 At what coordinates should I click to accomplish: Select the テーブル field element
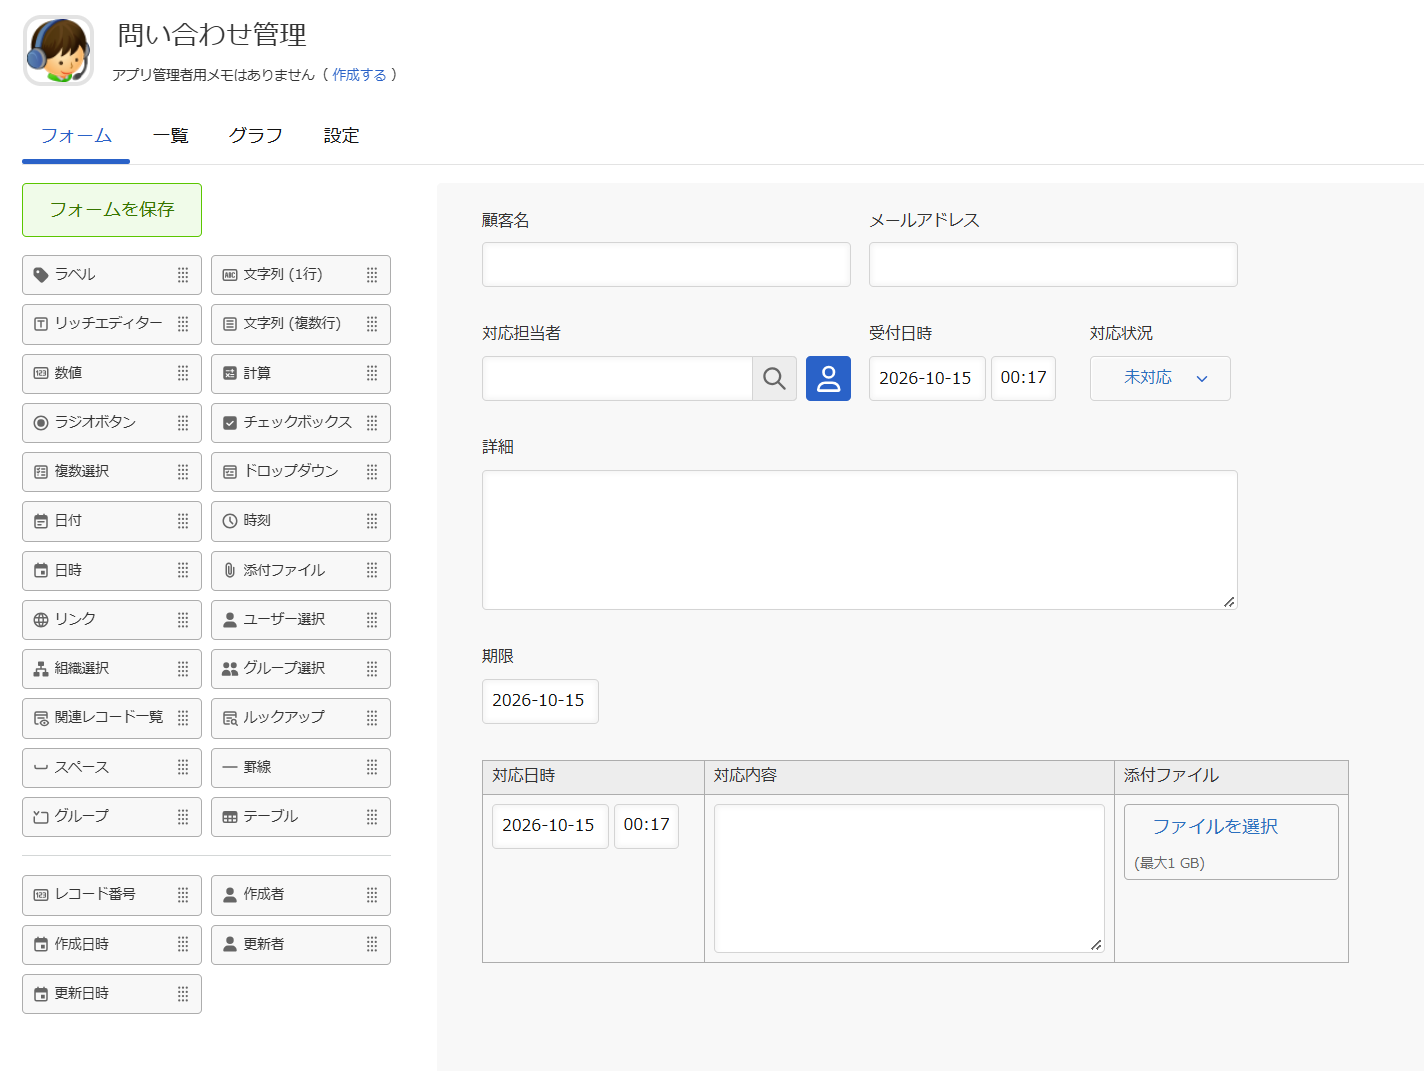pyautogui.click(x=301, y=817)
